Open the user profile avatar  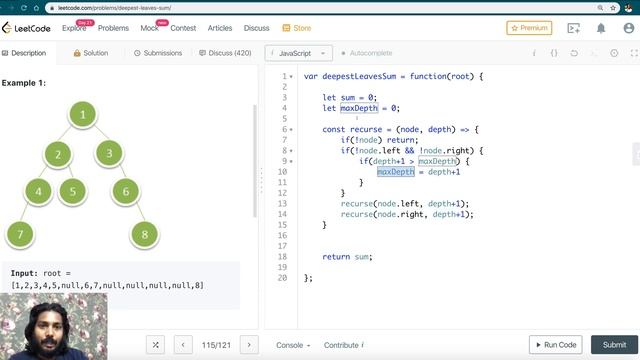[x=629, y=28]
